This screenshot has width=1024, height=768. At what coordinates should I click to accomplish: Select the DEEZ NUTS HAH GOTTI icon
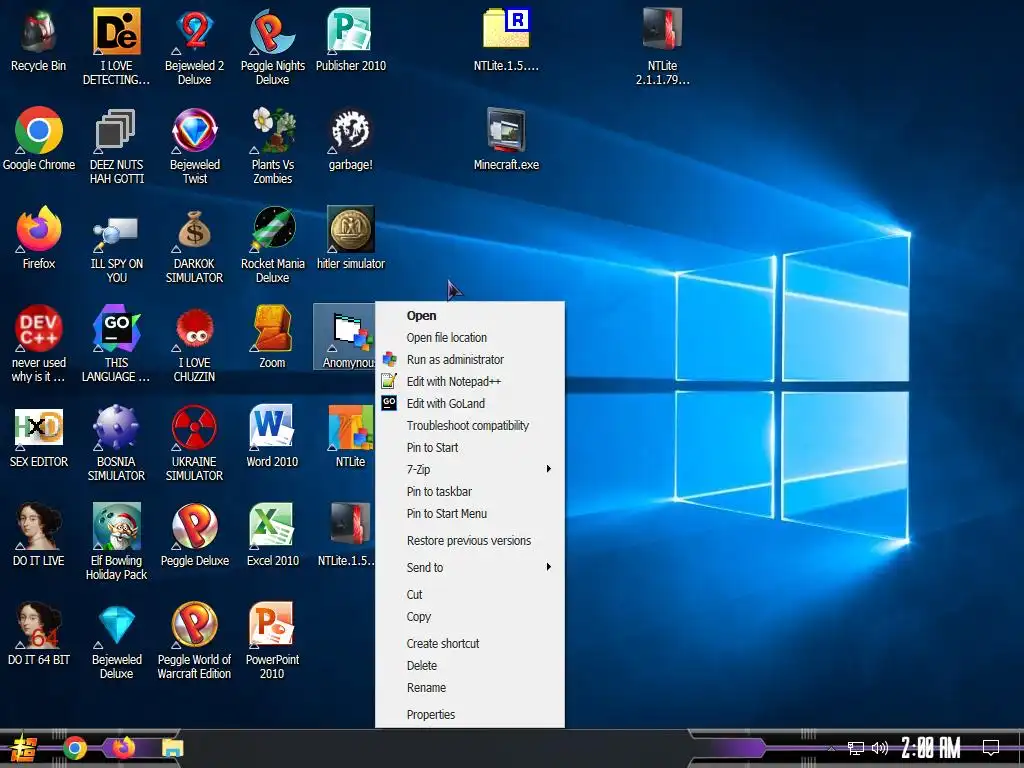tap(116, 146)
